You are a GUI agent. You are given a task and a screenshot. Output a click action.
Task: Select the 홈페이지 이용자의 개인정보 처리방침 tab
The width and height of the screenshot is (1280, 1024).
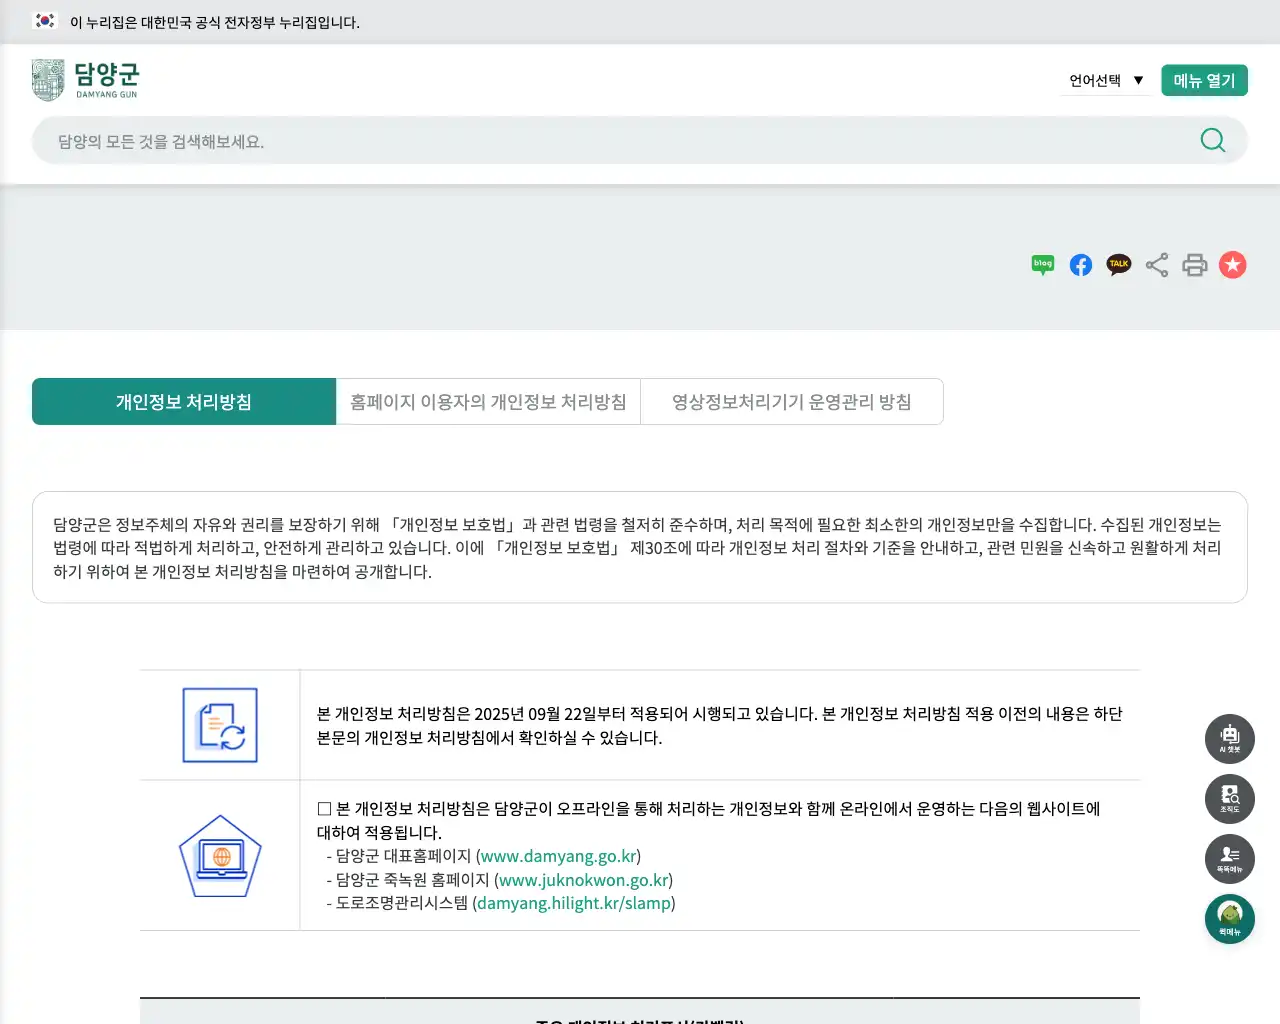489,401
